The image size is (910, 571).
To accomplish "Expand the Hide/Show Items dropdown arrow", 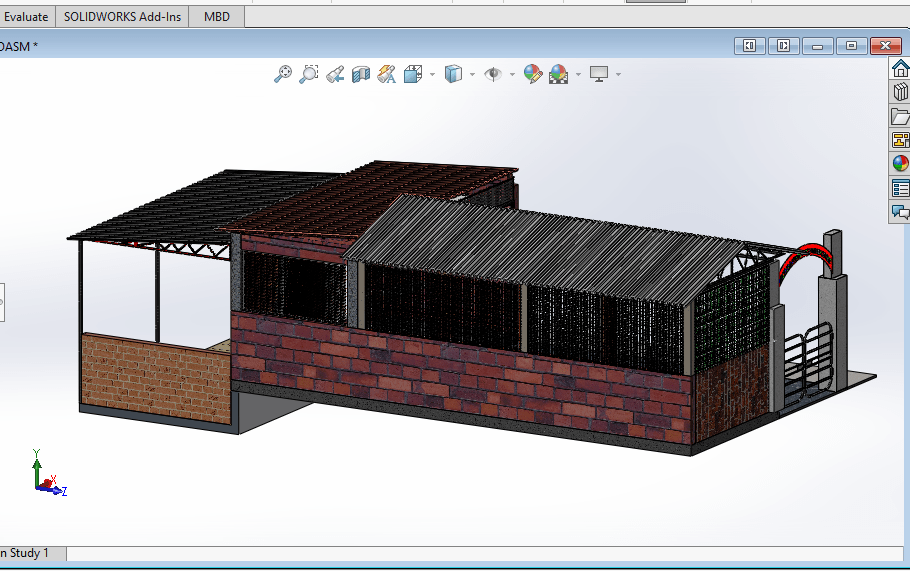I will click(512, 74).
